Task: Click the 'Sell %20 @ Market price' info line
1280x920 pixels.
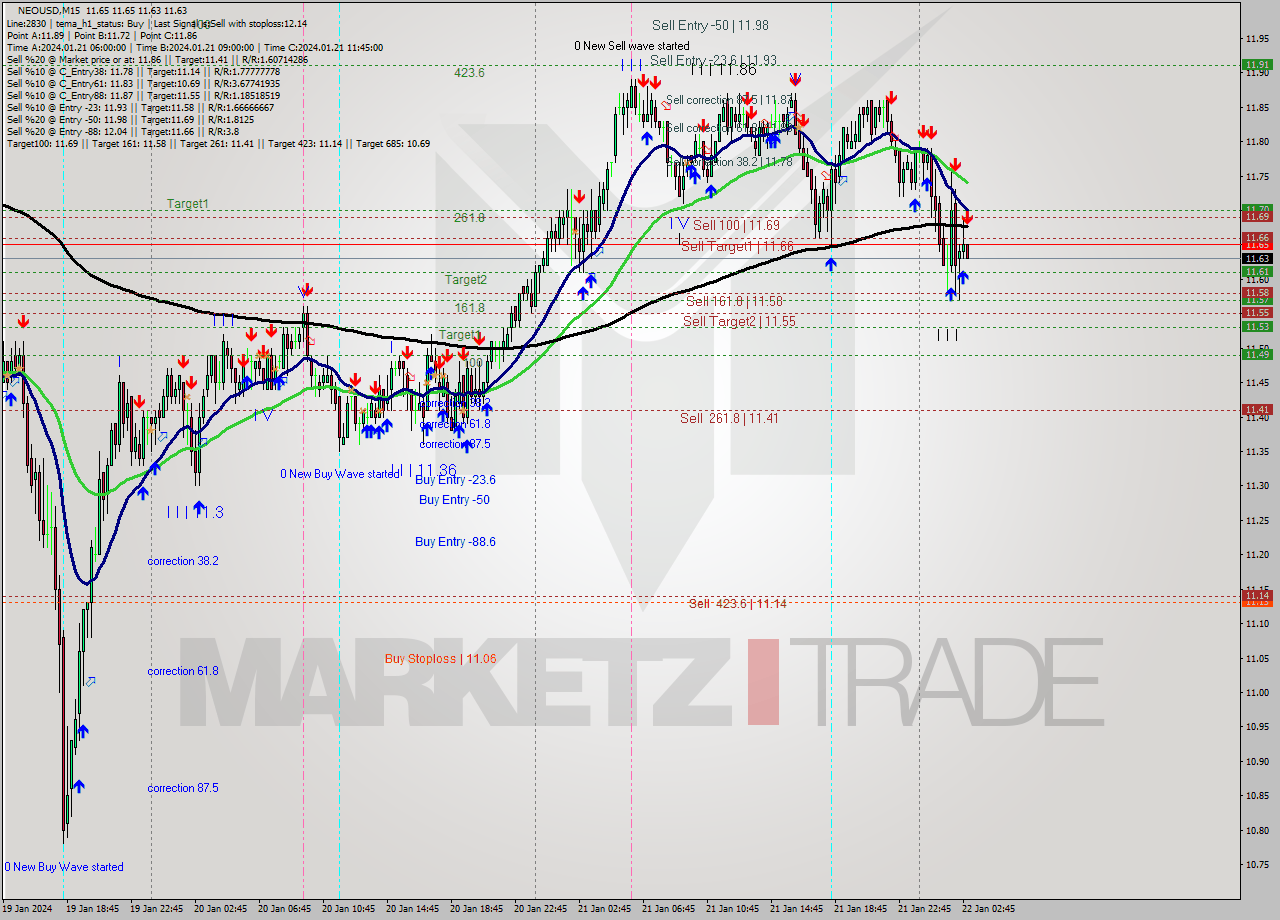Action: [x=157, y=59]
